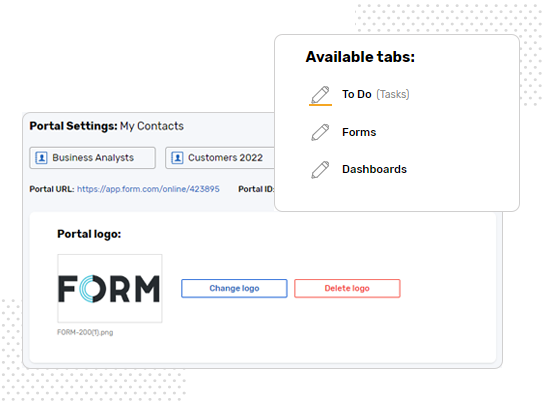
Task: Select the Business Analysts contact group
Action: [x=92, y=158]
